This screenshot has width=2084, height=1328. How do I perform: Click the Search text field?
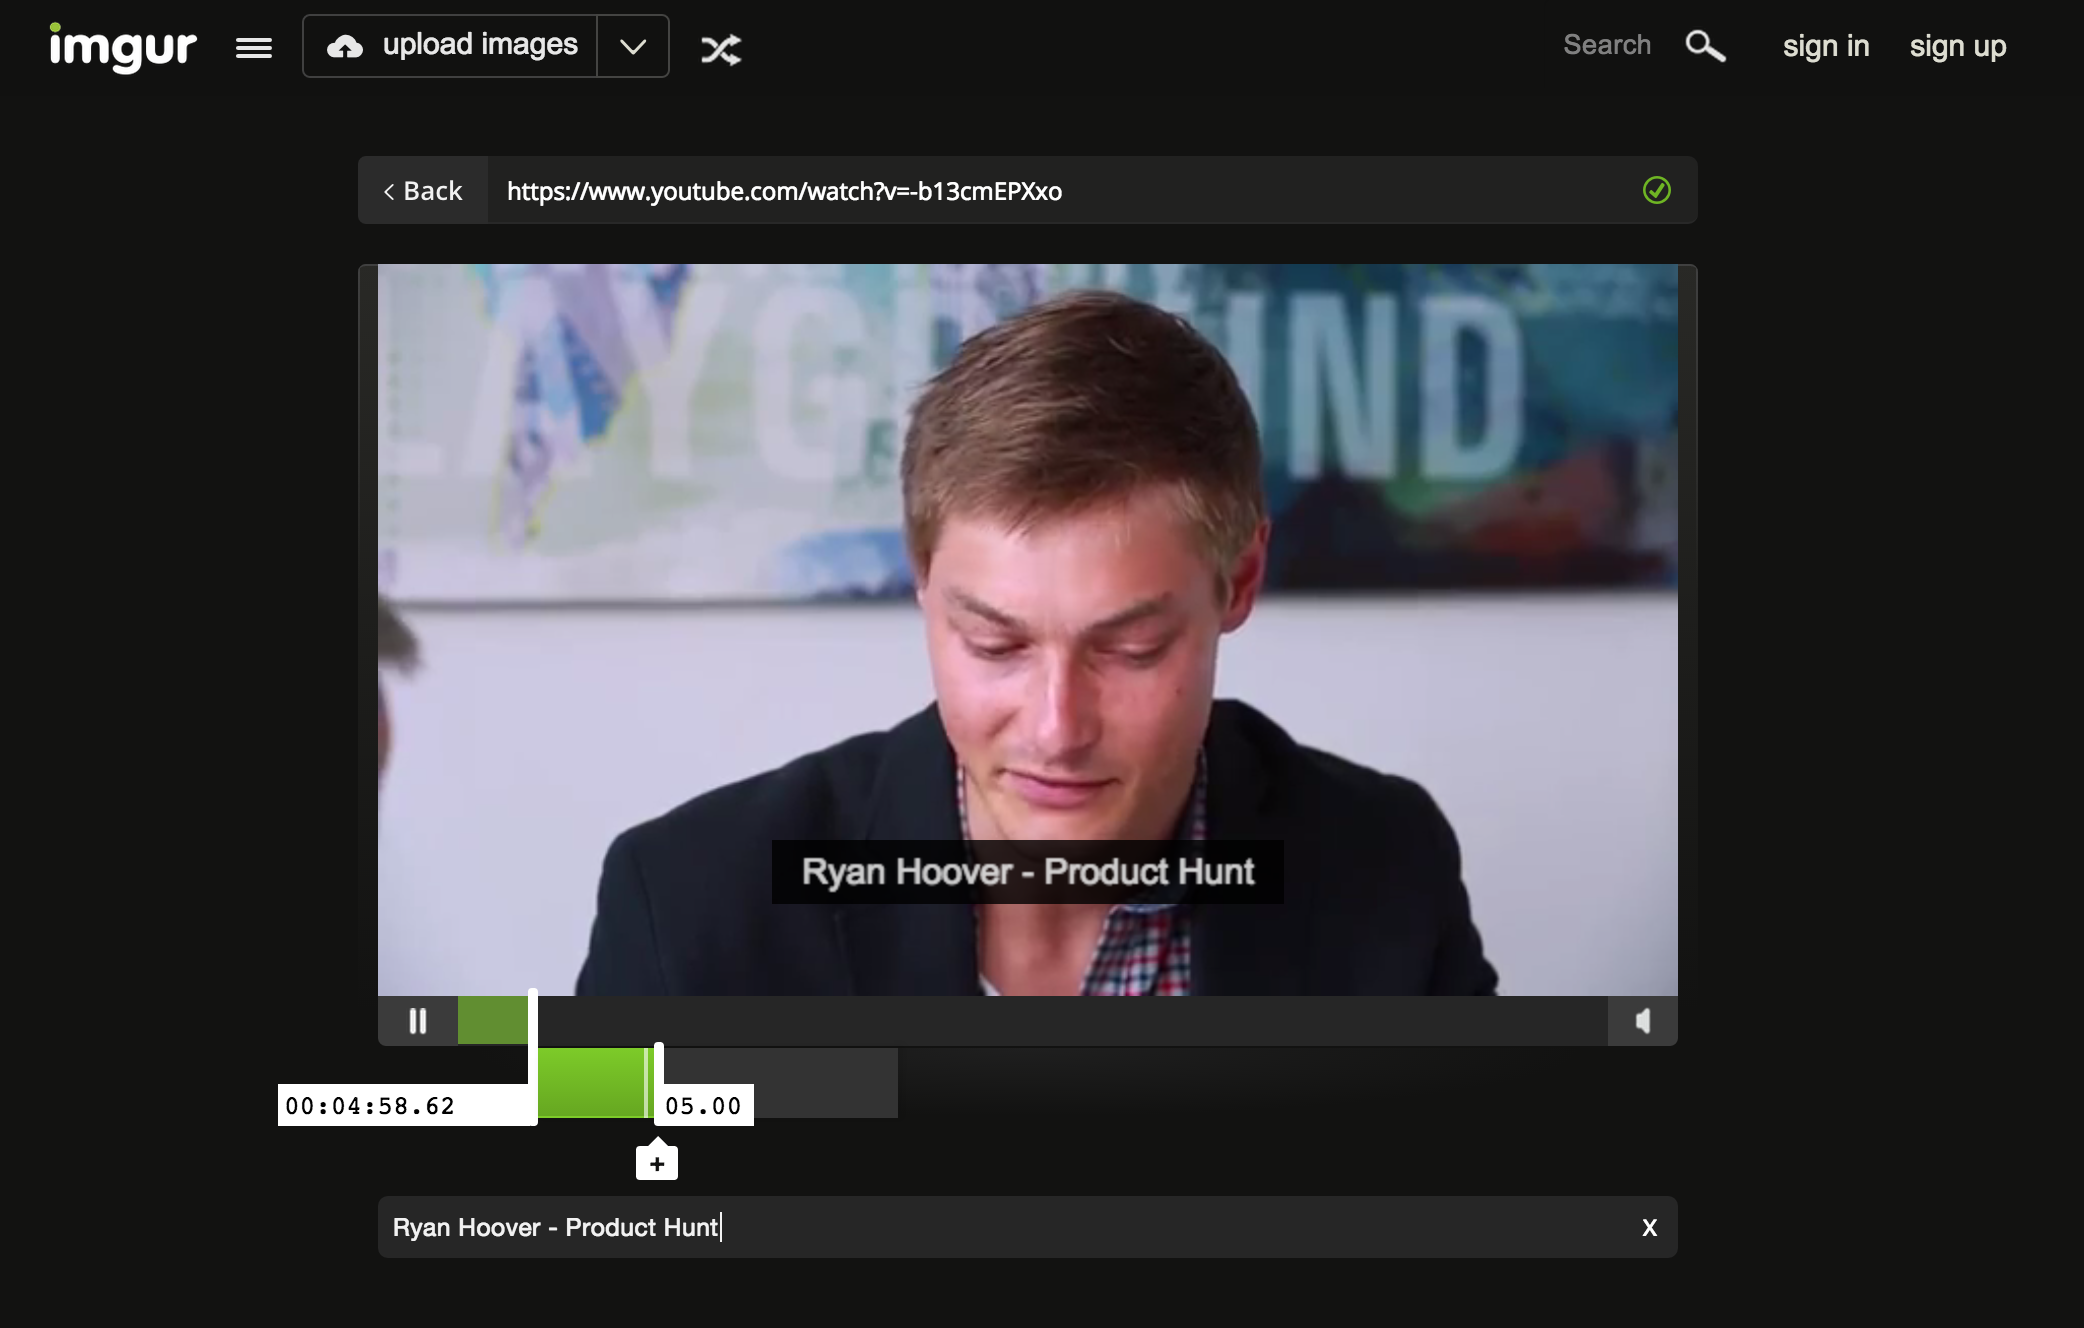pyautogui.click(x=1606, y=45)
